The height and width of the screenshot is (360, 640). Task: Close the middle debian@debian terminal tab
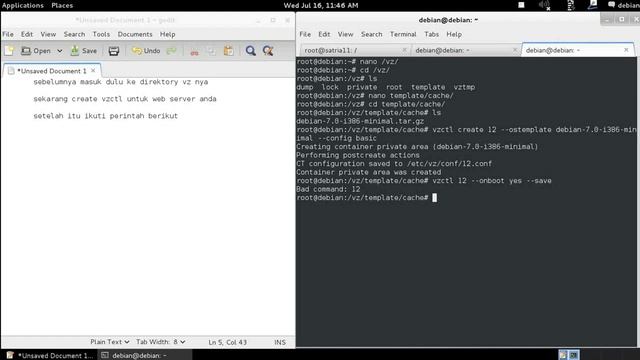[515, 50]
